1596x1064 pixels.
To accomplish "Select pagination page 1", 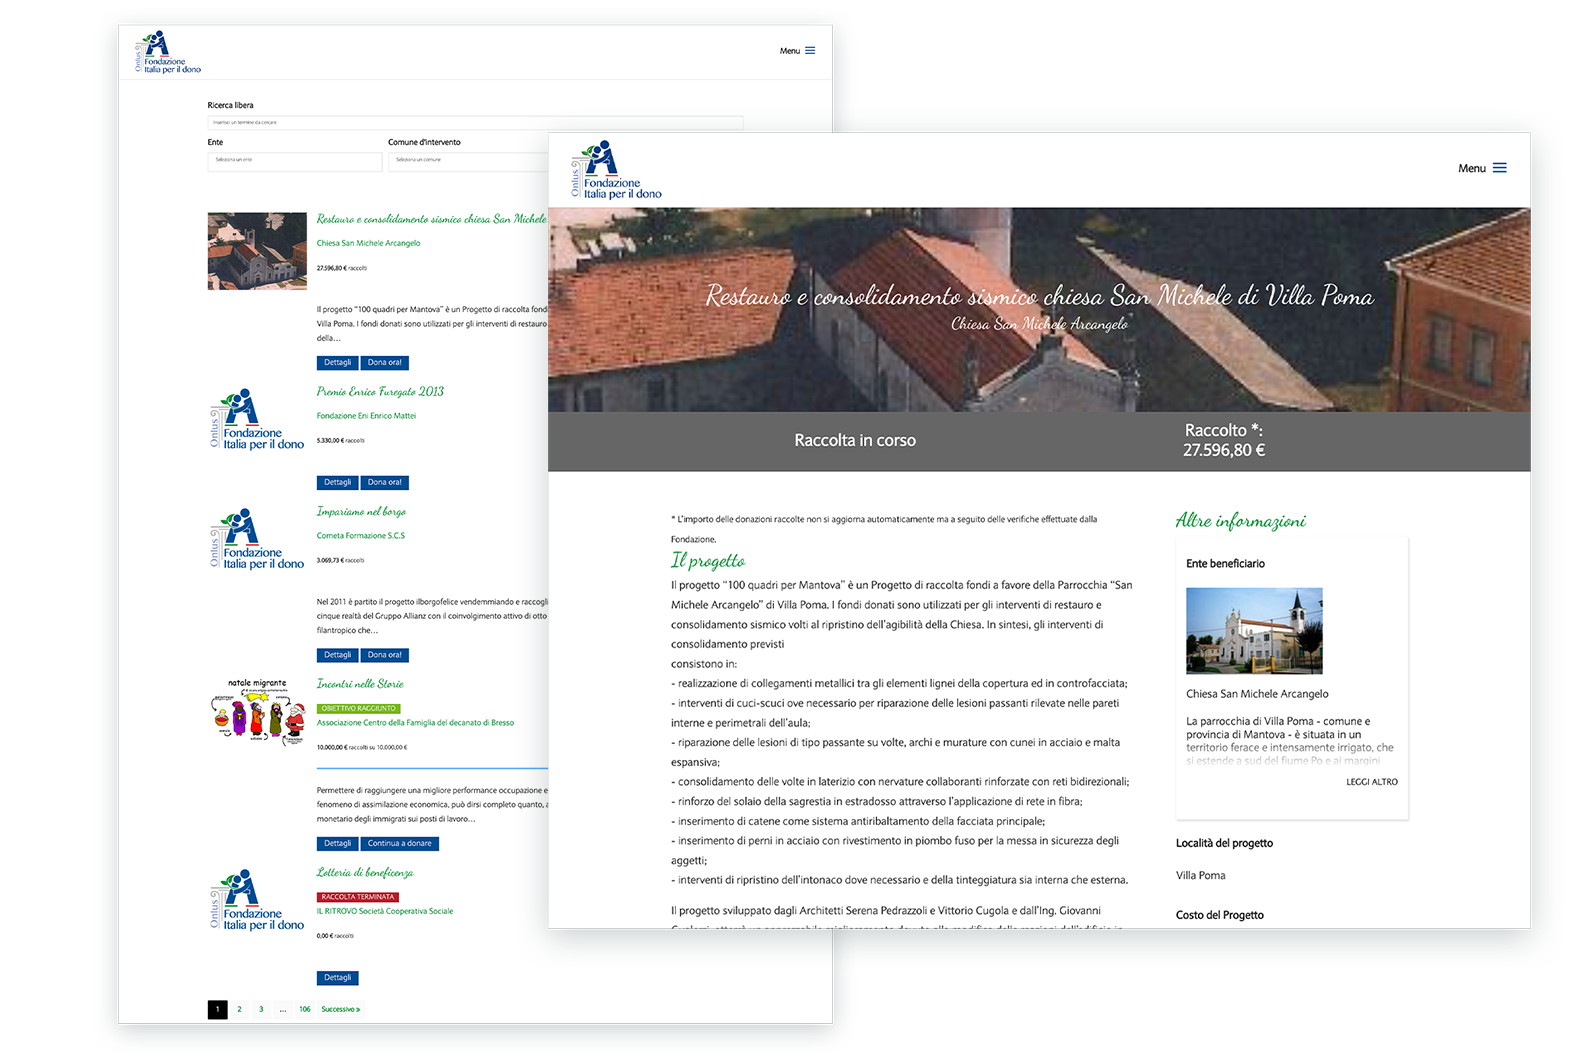I will click(x=218, y=1010).
